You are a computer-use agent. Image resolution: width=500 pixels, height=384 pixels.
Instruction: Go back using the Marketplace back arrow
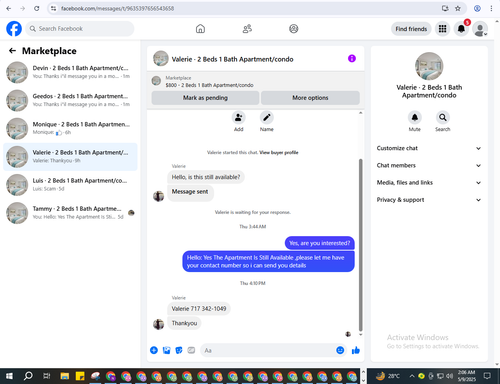(x=12, y=51)
